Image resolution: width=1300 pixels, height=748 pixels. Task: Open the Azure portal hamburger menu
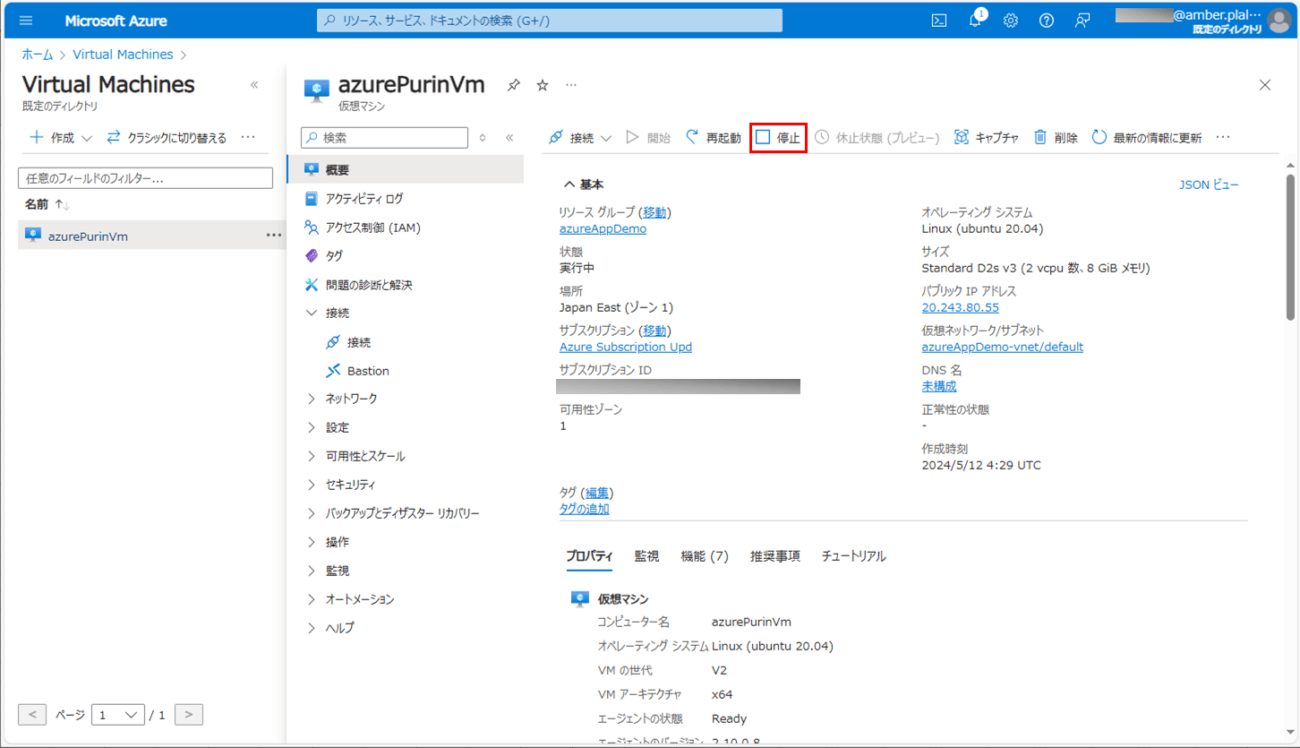[26, 20]
